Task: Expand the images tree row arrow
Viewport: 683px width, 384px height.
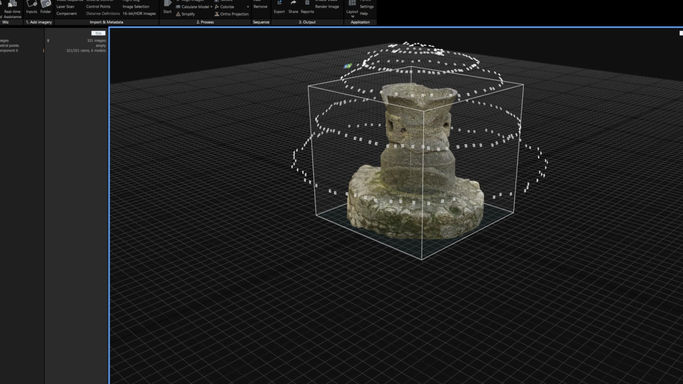Action: tap(48, 41)
